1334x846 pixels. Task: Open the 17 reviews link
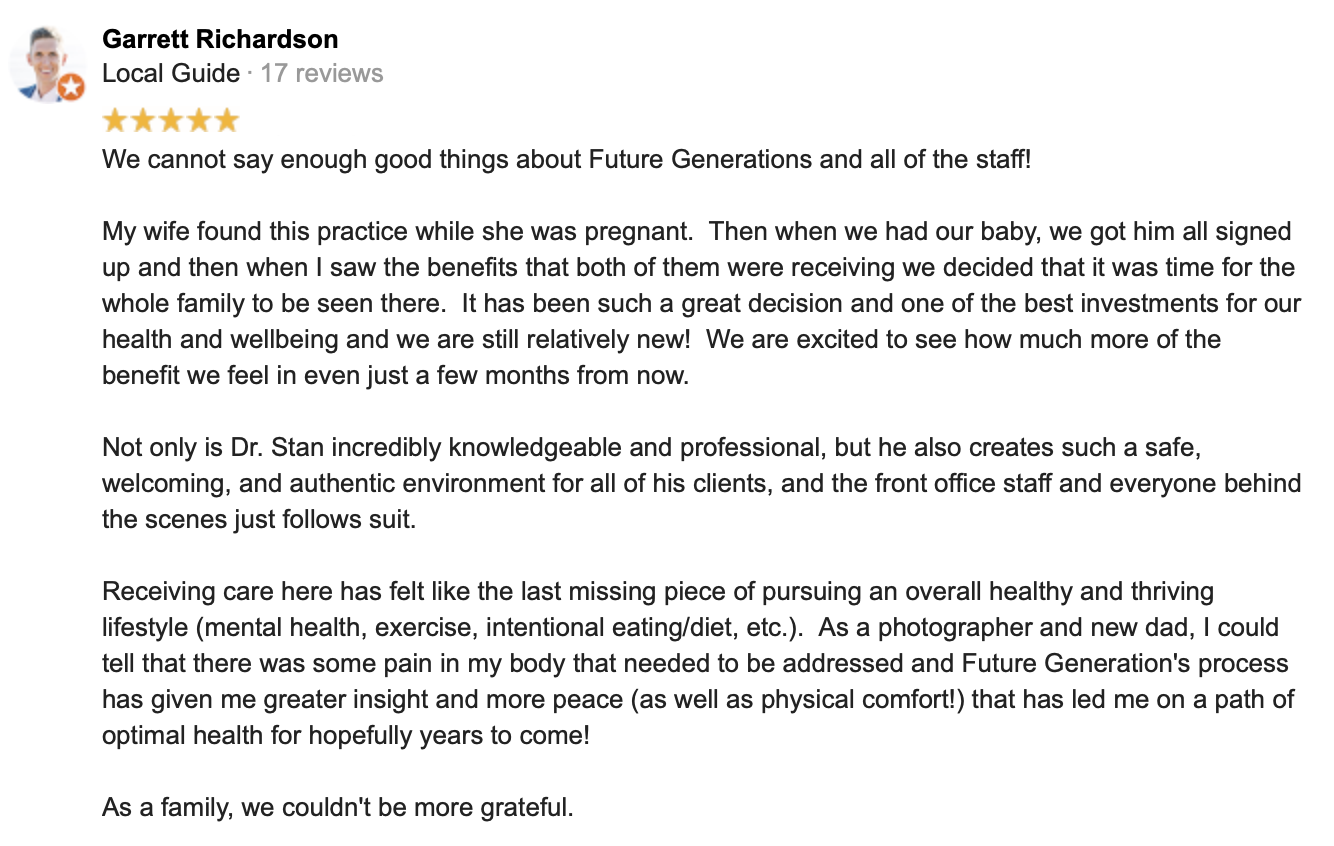tap(322, 73)
